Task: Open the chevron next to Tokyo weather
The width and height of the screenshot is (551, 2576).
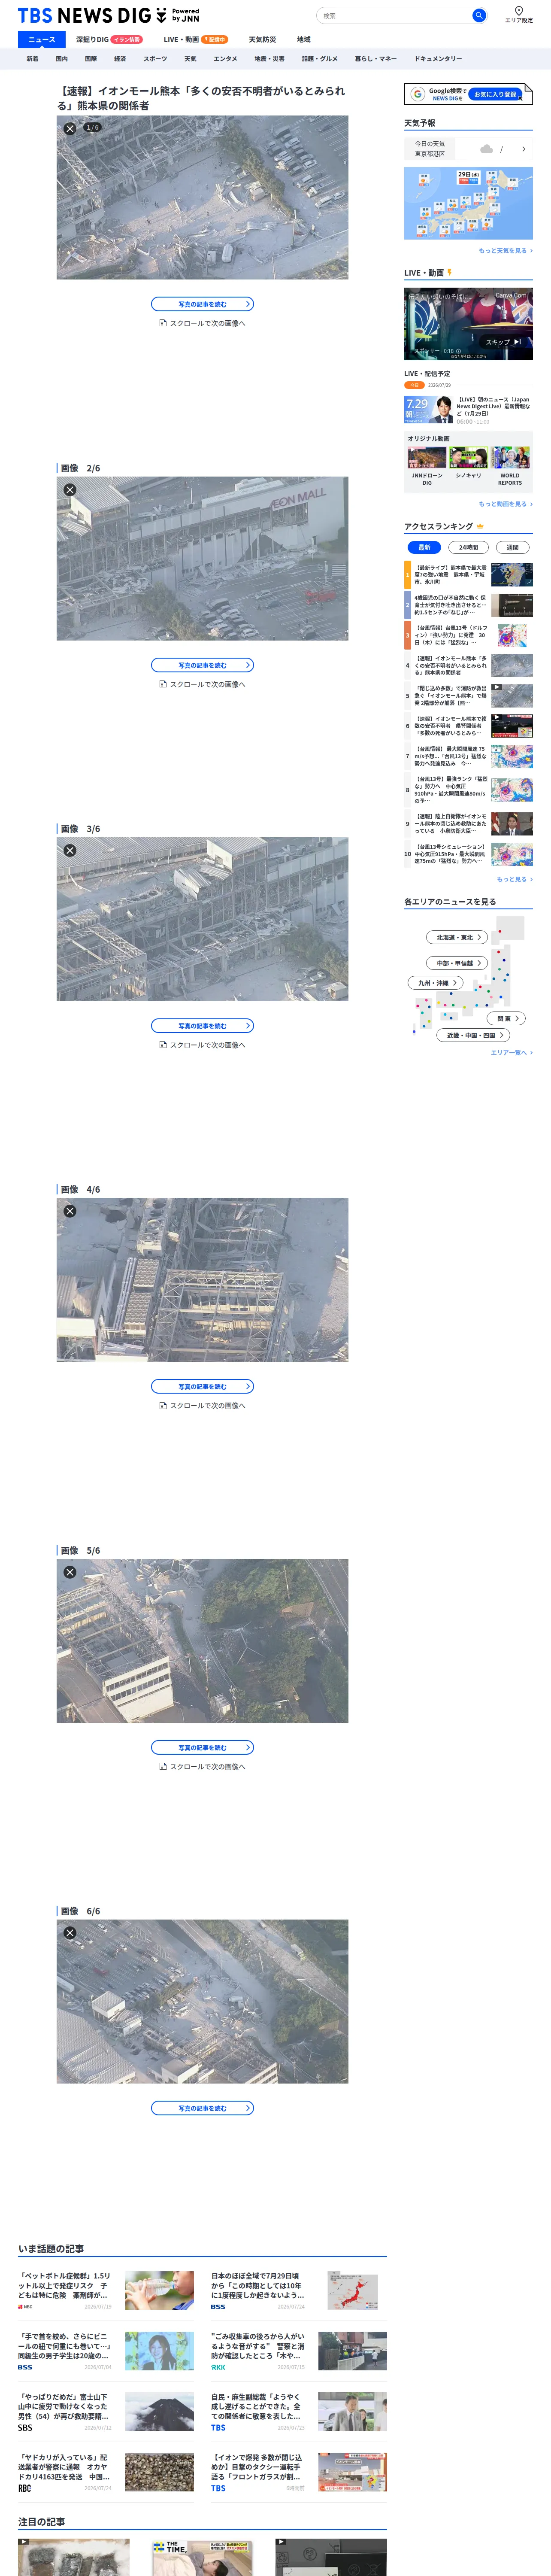Action: point(523,149)
